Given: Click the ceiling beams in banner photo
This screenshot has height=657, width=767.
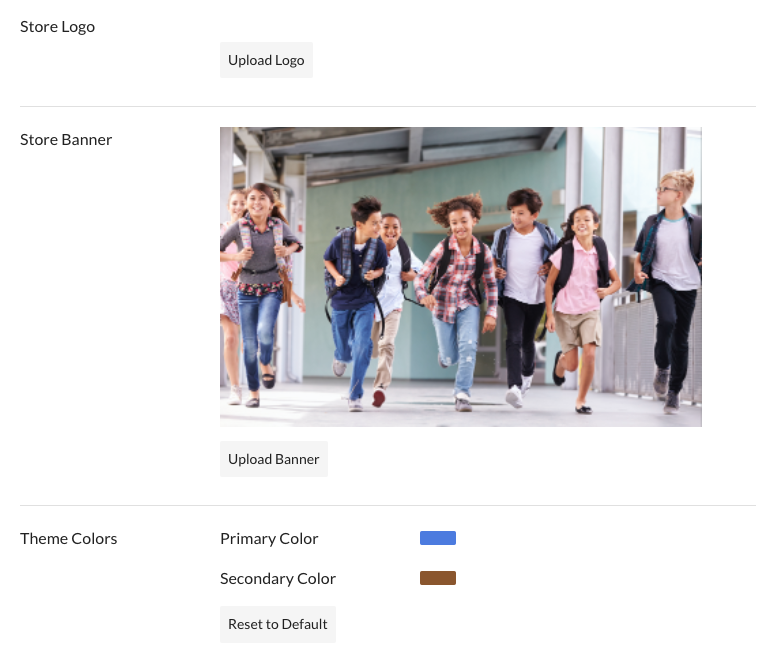Looking at the screenshot, I should pos(400,143).
